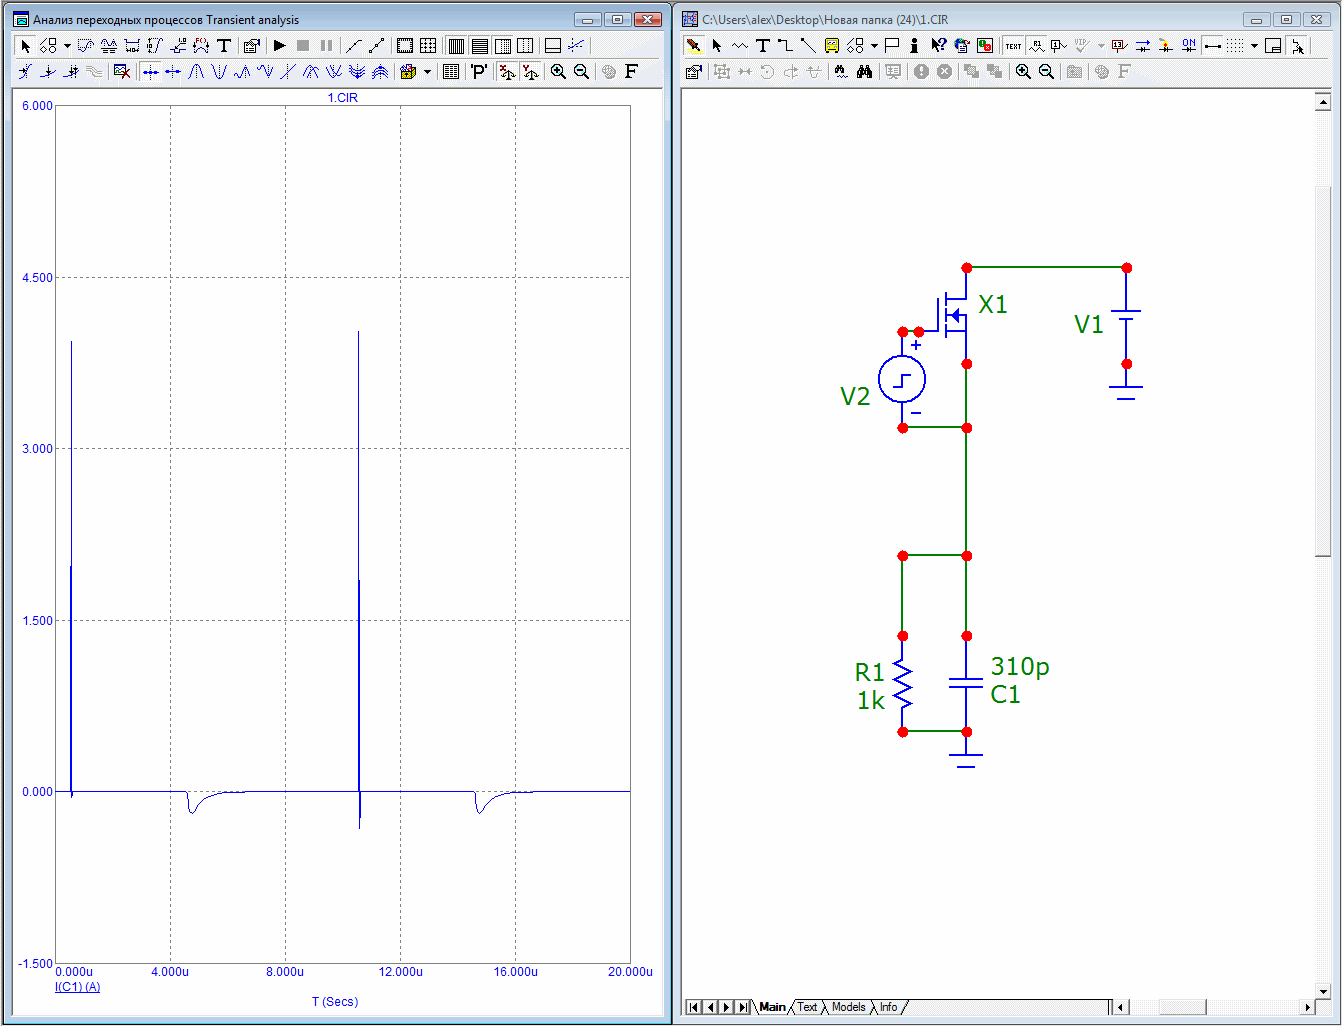Select the Text tool in analysis toolbar

click(x=224, y=46)
